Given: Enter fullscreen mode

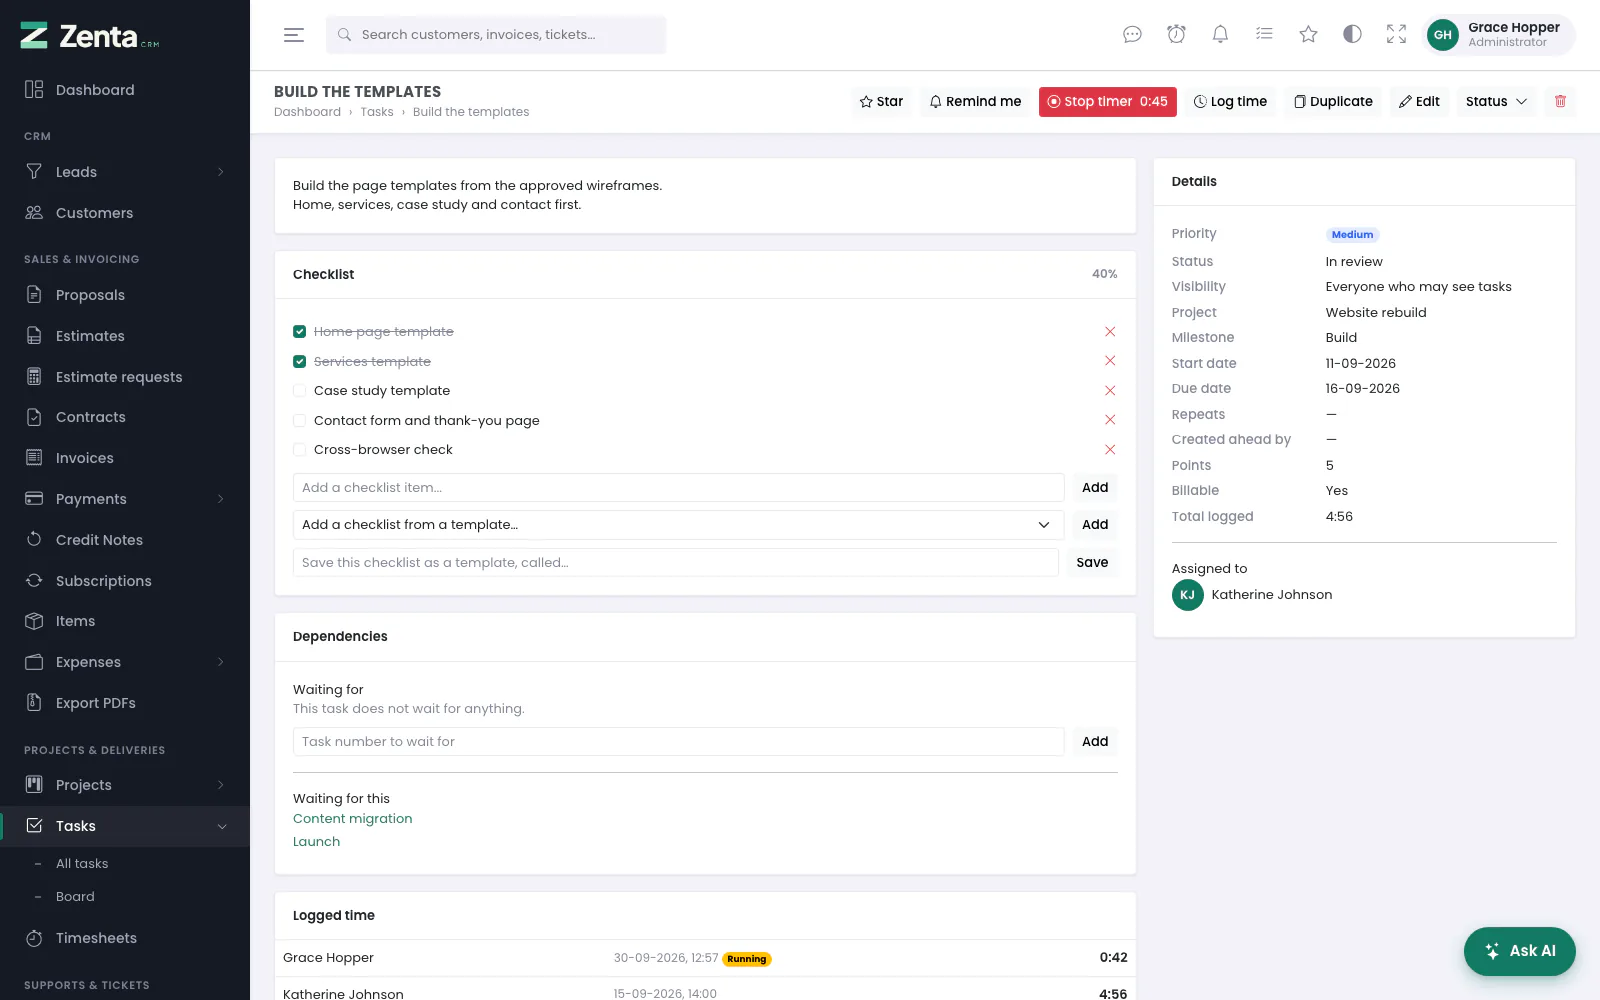Looking at the screenshot, I should pos(1396,35).
